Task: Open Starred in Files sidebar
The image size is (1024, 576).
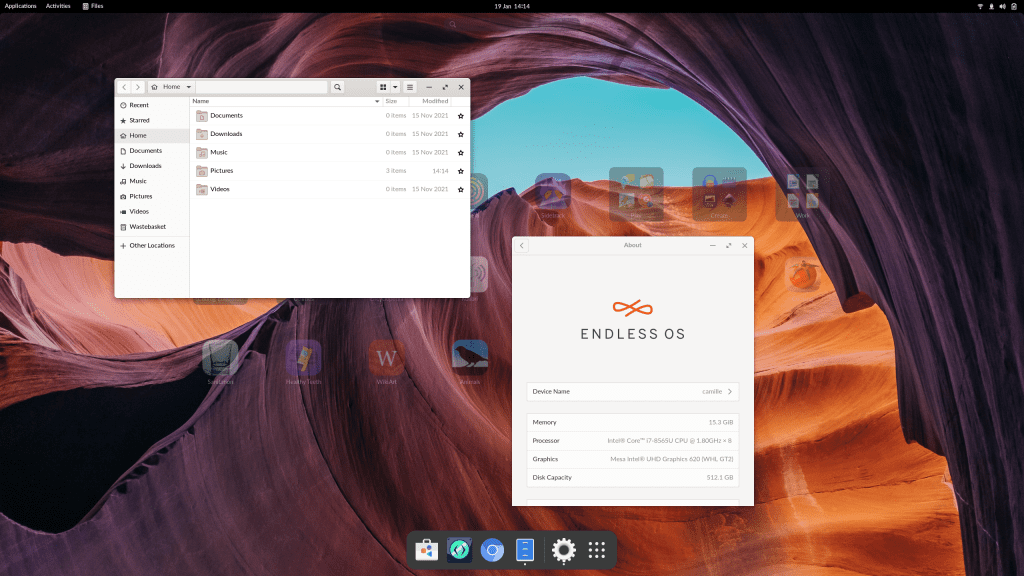Action: pos(152,120)
